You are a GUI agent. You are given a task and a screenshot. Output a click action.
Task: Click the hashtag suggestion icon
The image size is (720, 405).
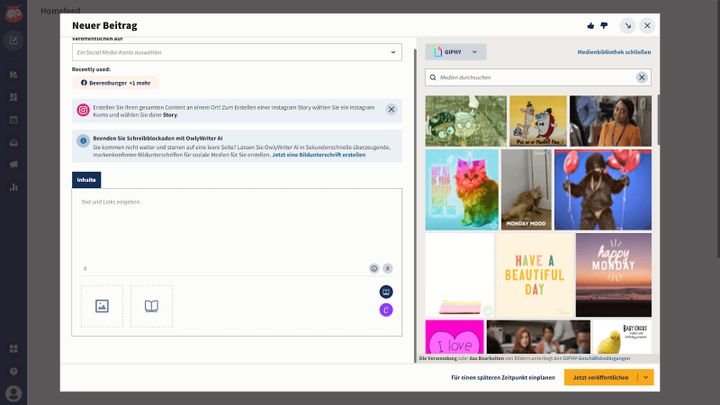388,269
